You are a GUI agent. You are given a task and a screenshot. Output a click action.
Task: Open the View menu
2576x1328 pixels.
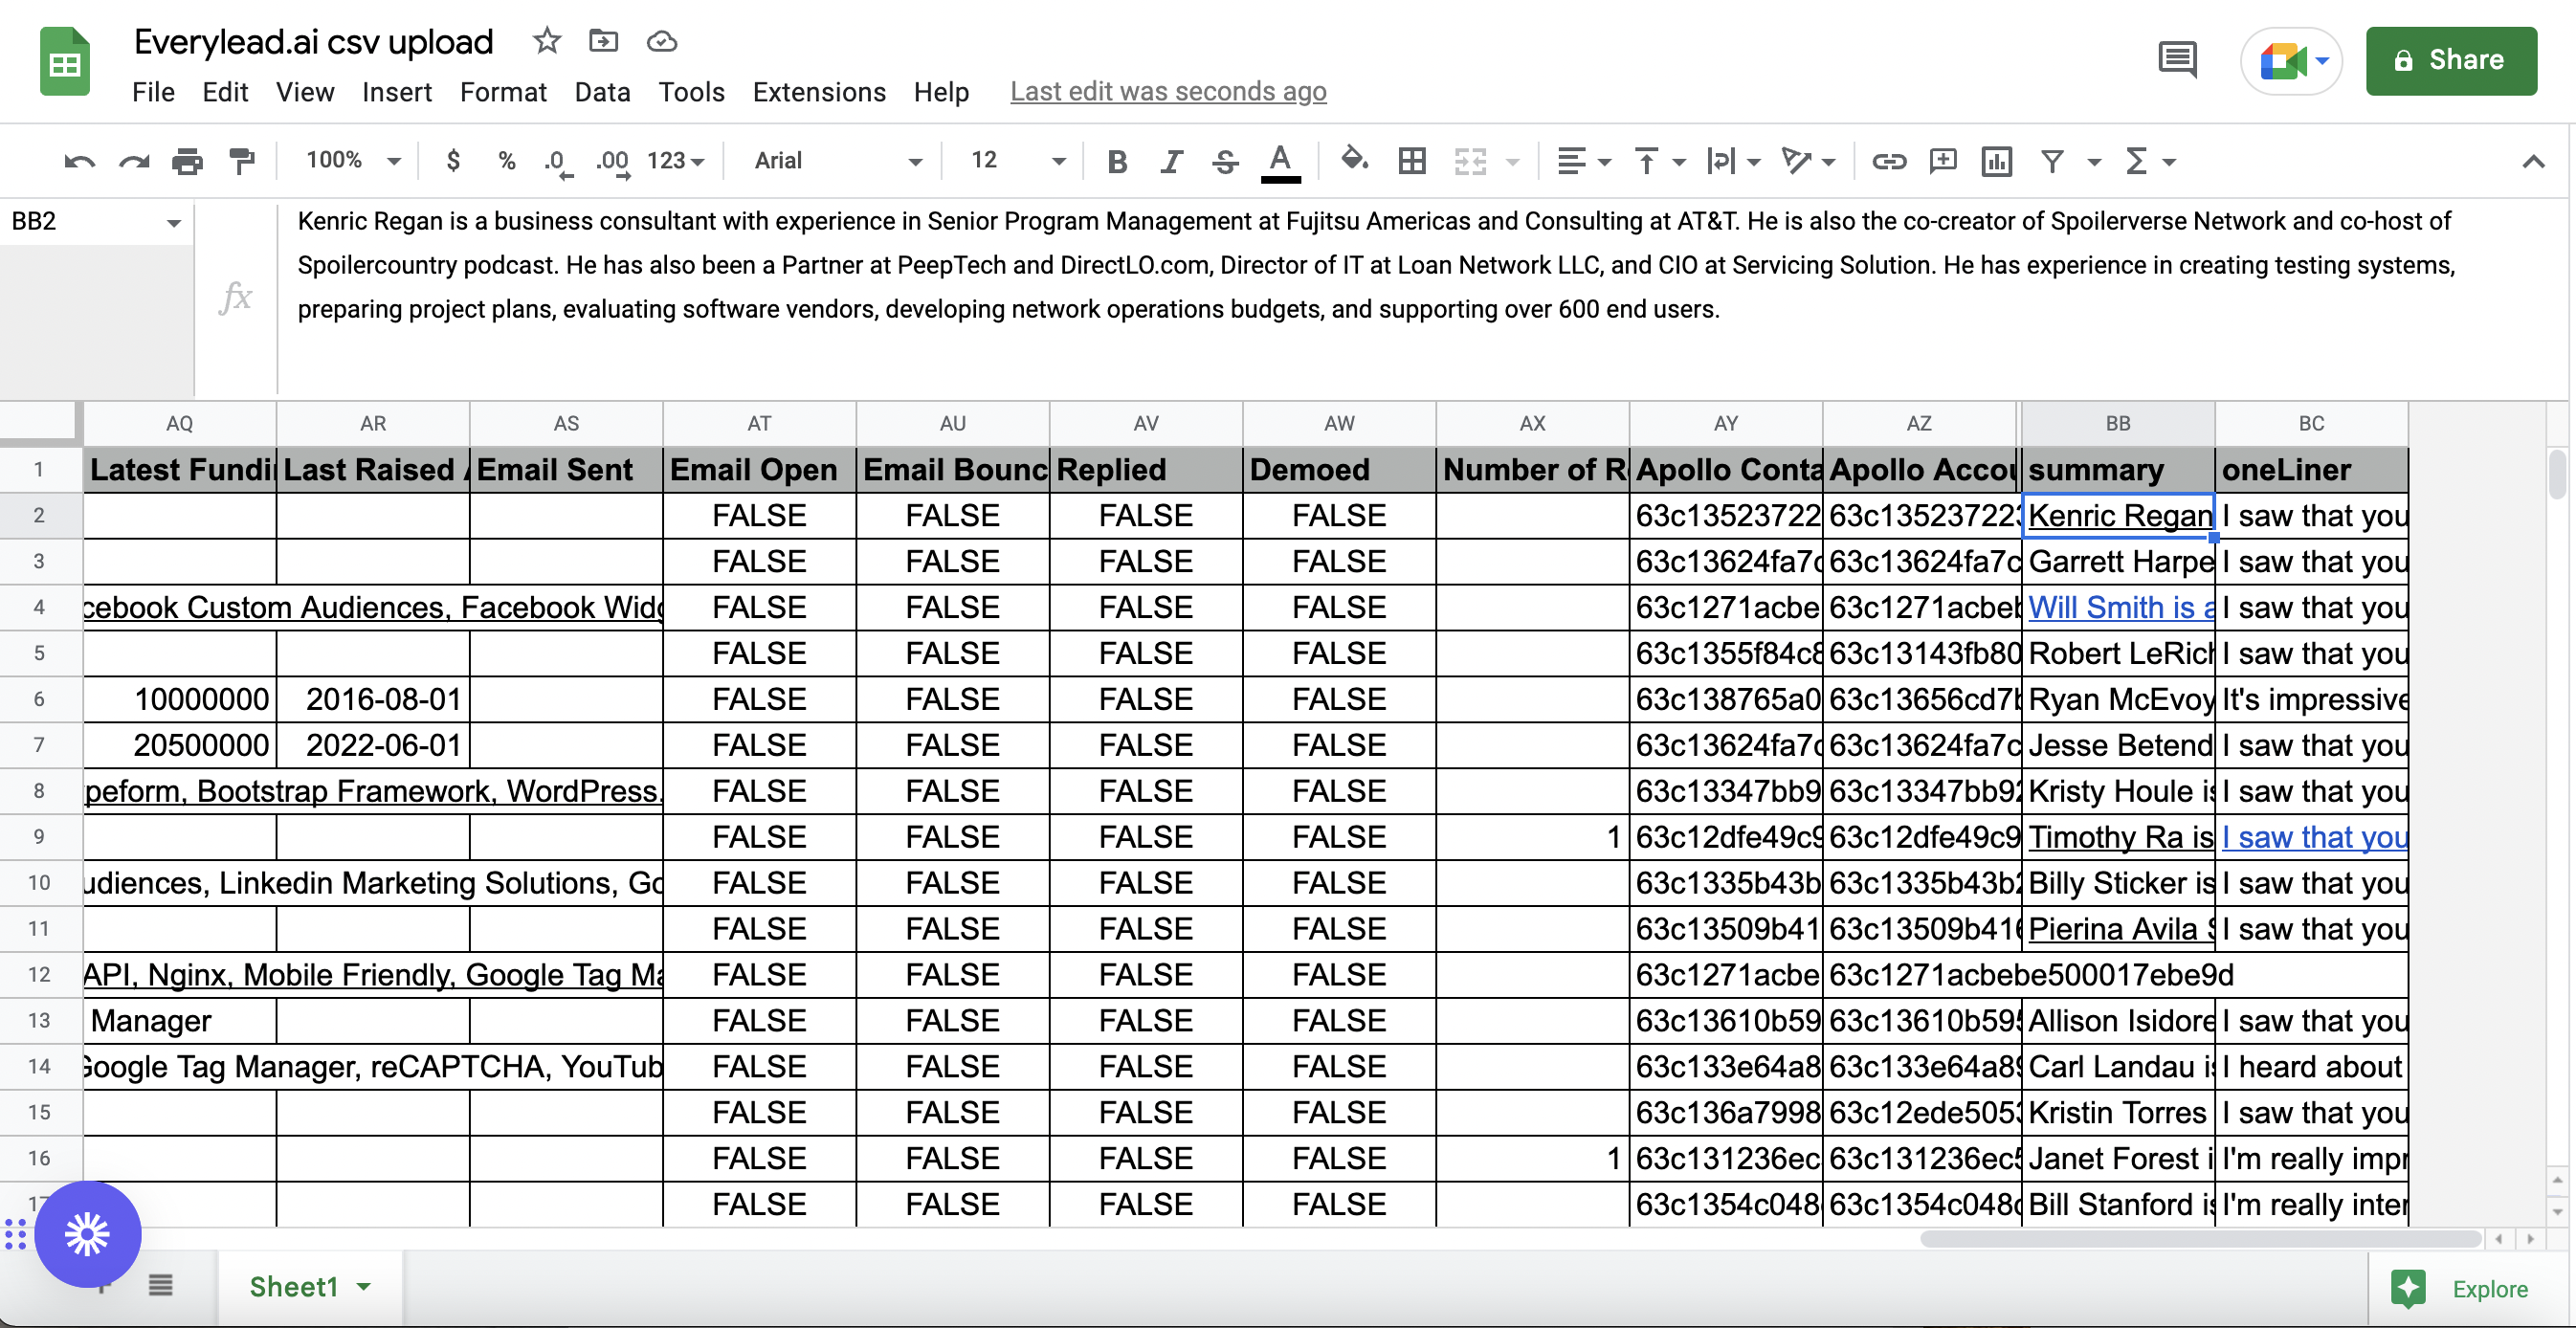305,92
